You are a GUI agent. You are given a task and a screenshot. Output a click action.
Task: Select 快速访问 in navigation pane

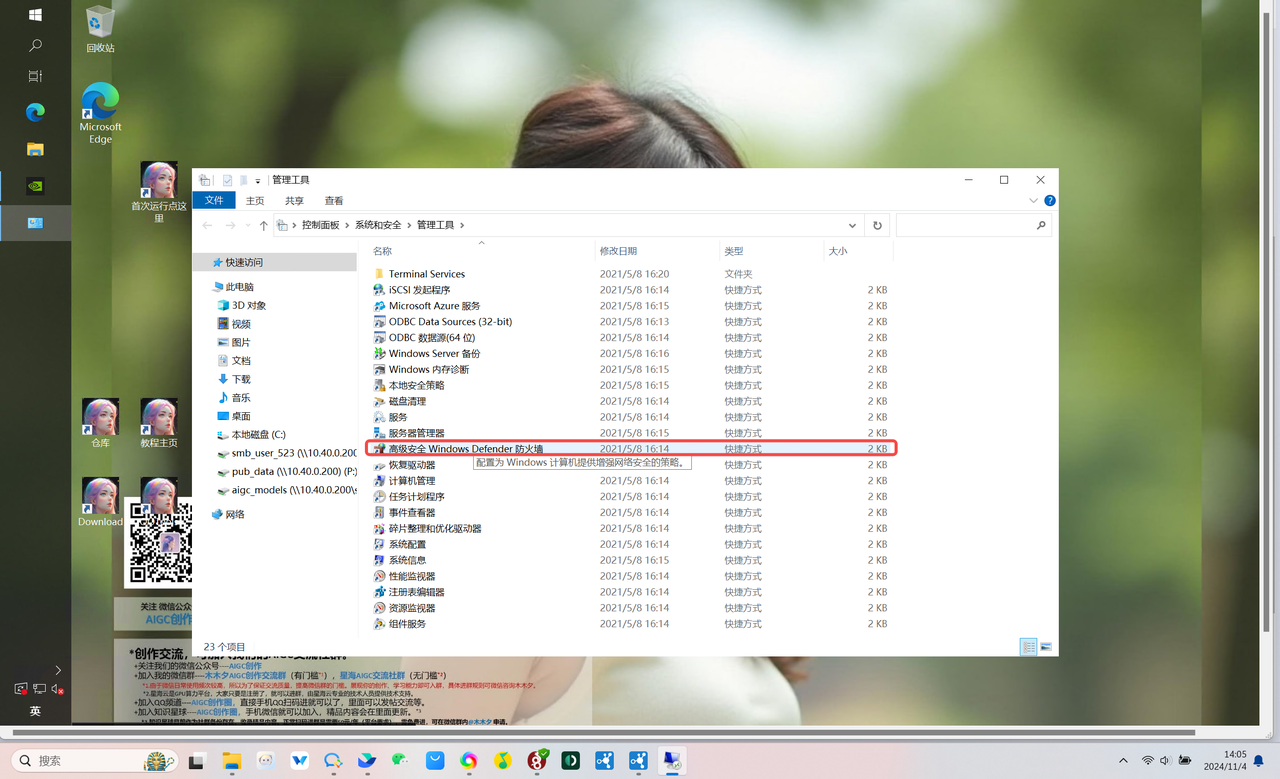point(243,263)
